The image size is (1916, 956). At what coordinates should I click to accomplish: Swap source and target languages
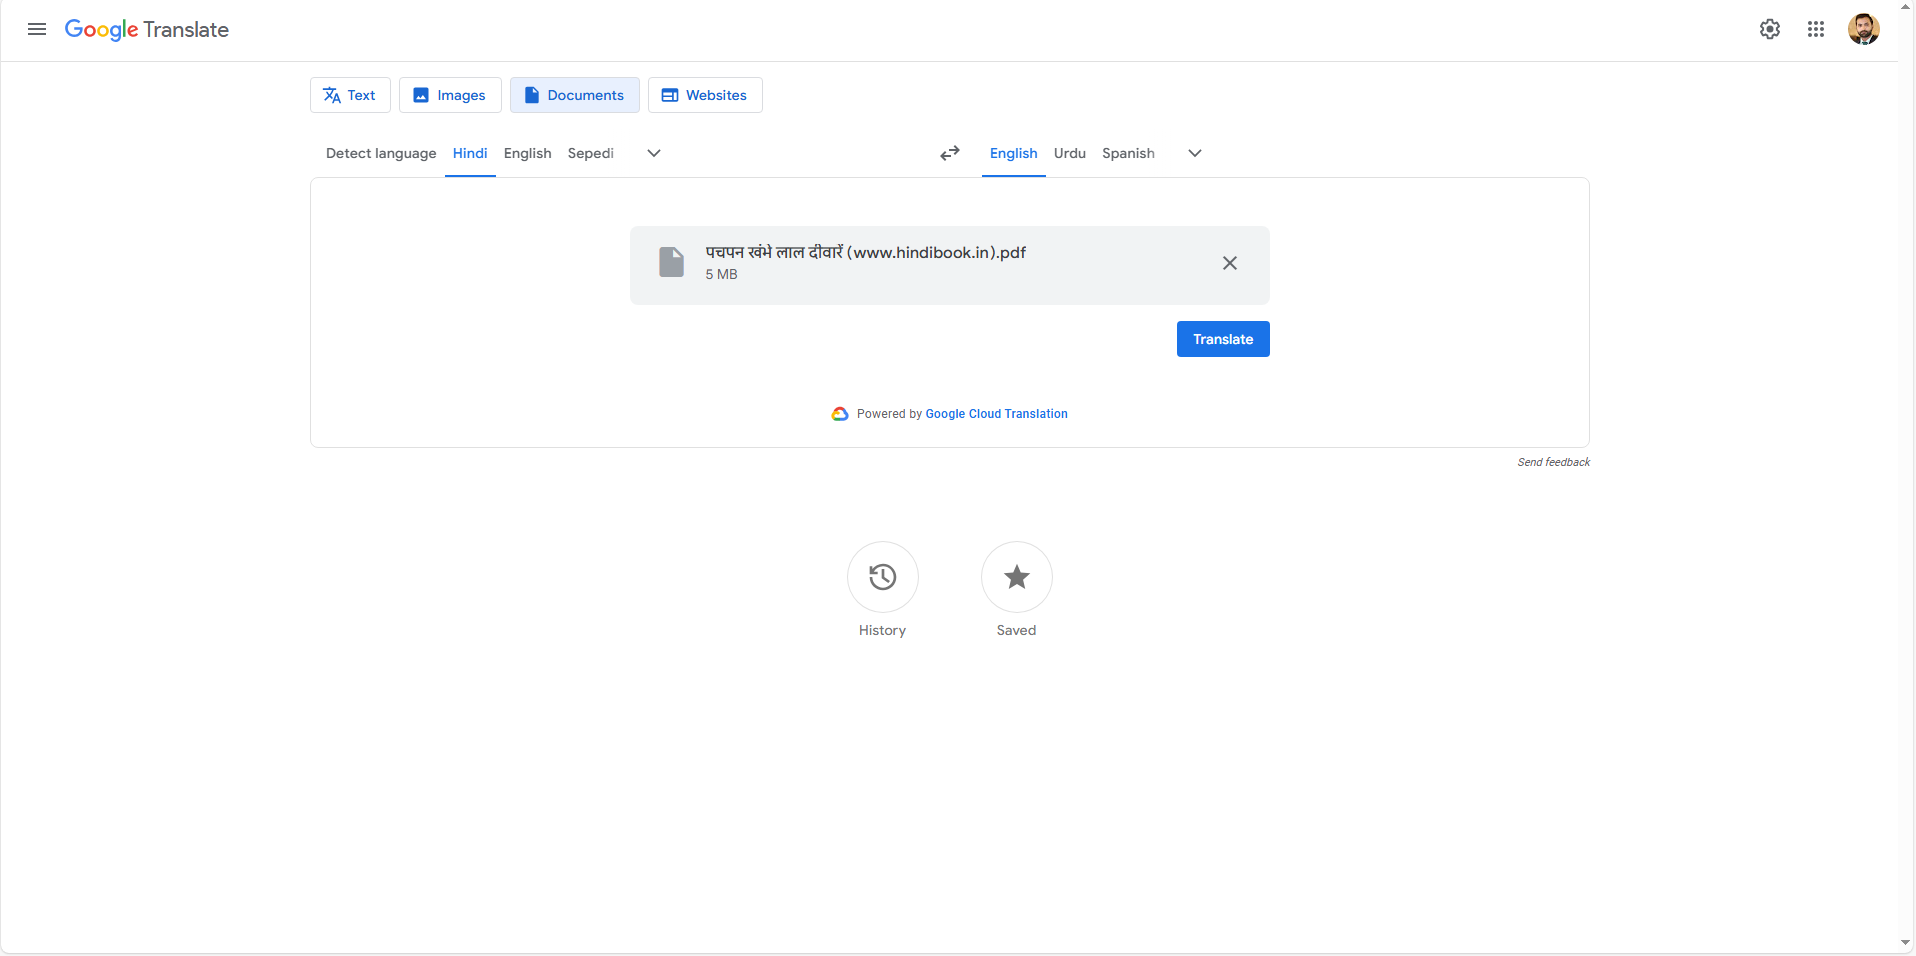pos(948,153)
